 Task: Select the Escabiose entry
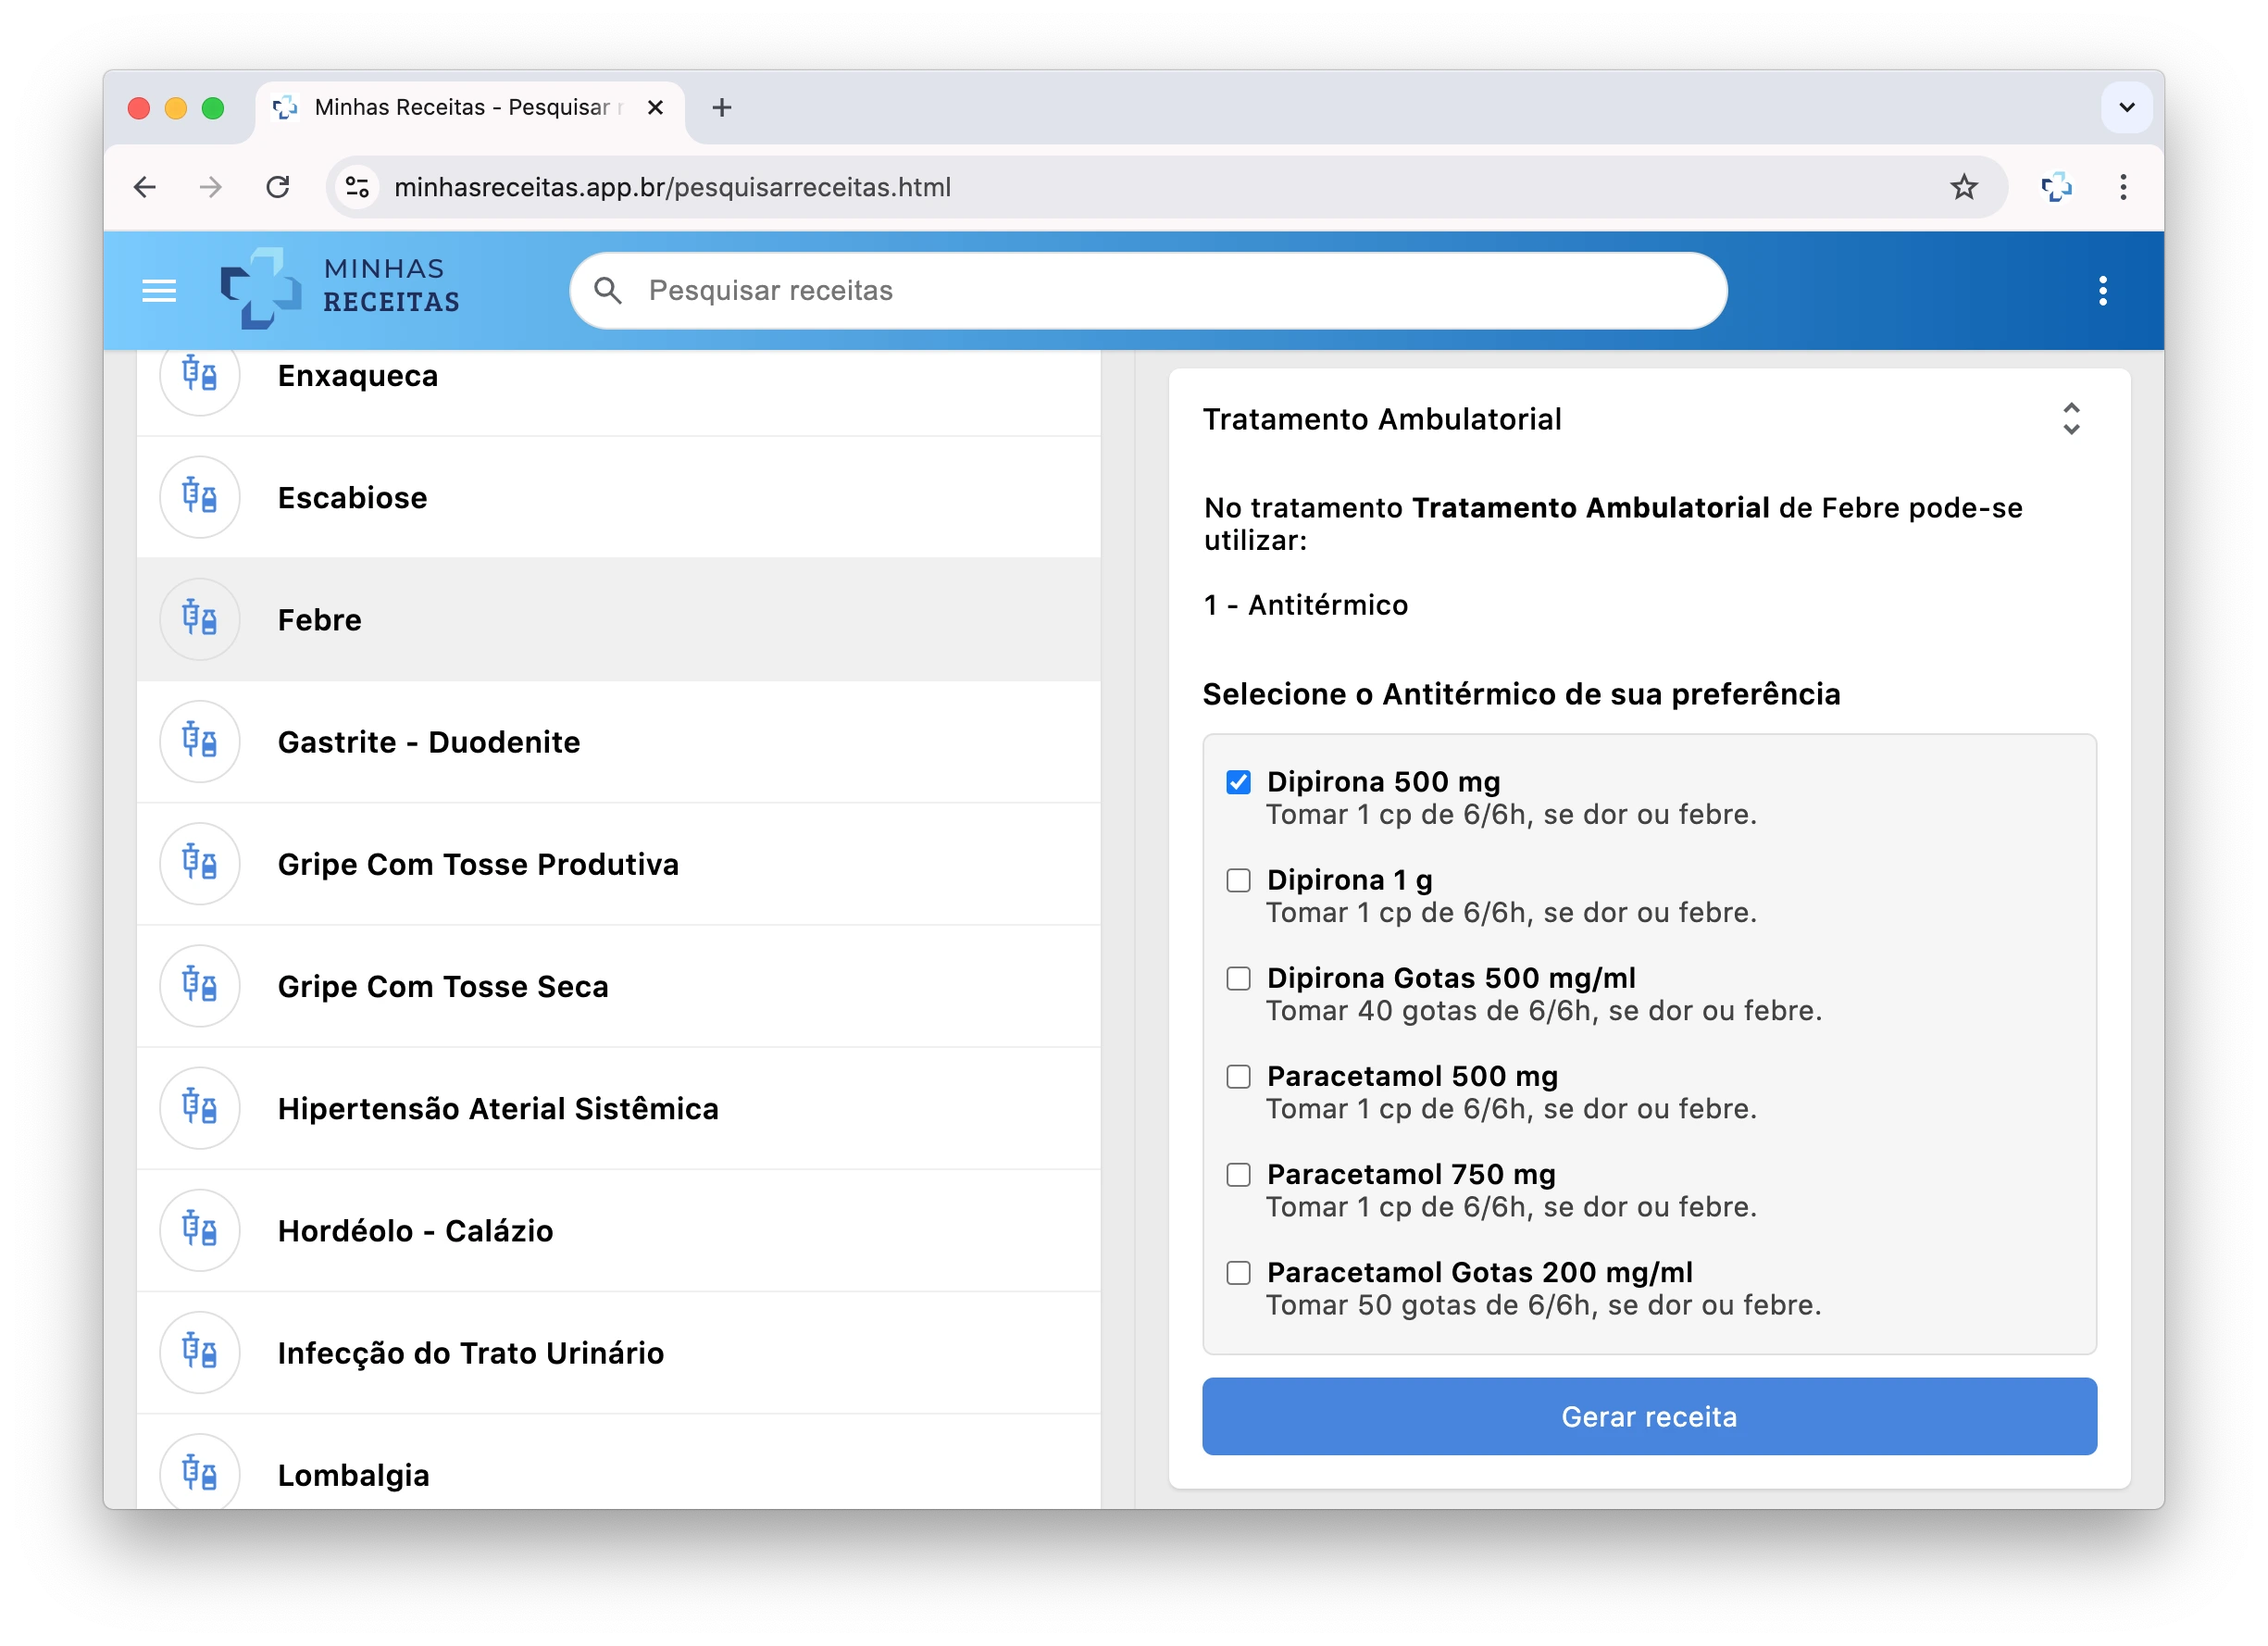(618, 497)
